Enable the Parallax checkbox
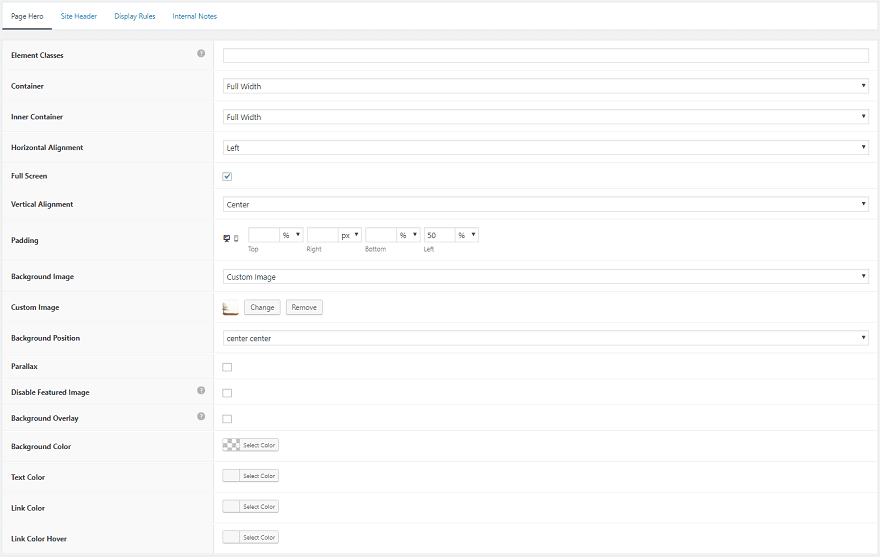 (227, 367)
